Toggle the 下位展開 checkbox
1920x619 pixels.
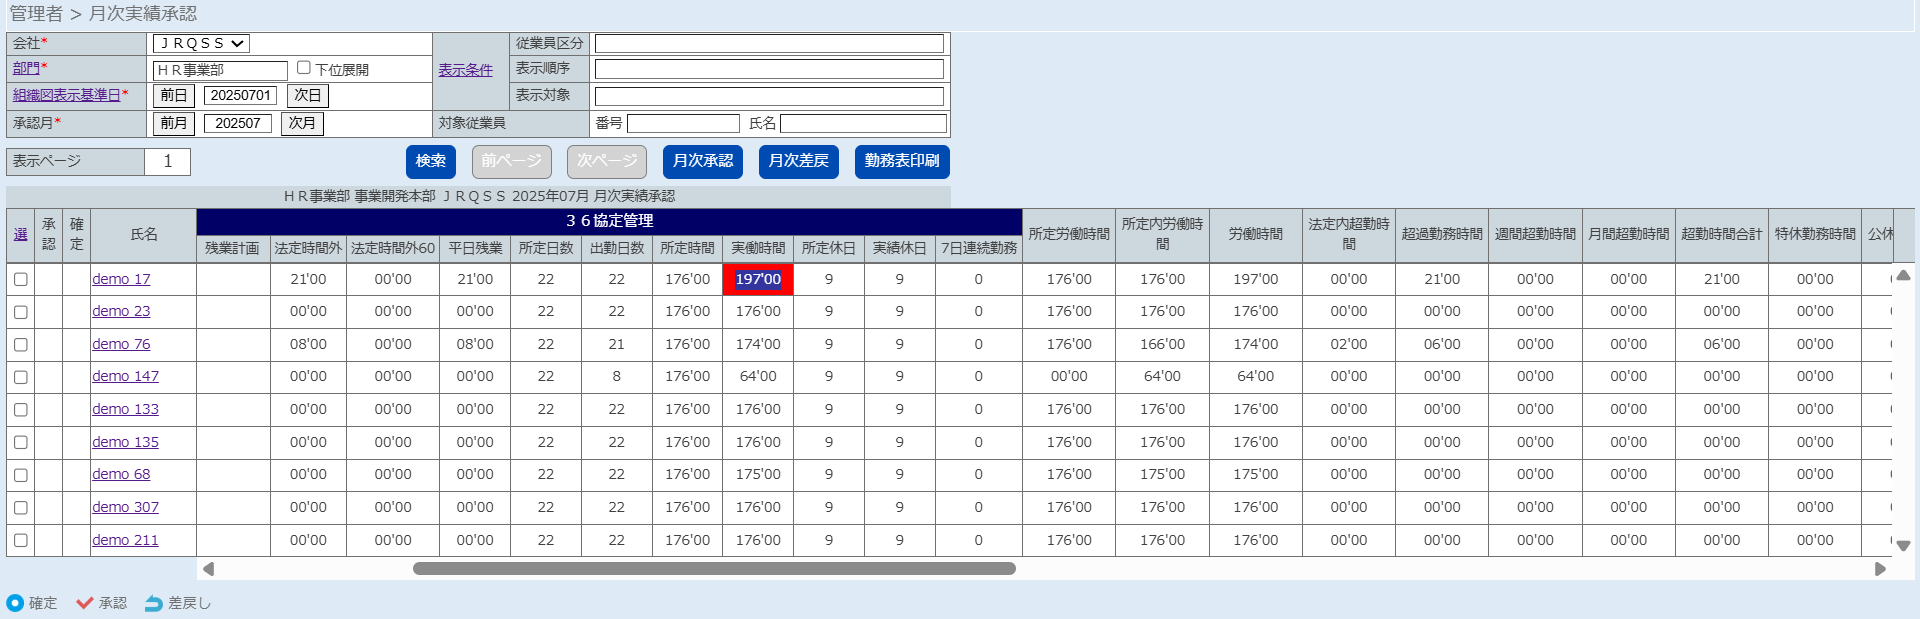pos(304,68)
